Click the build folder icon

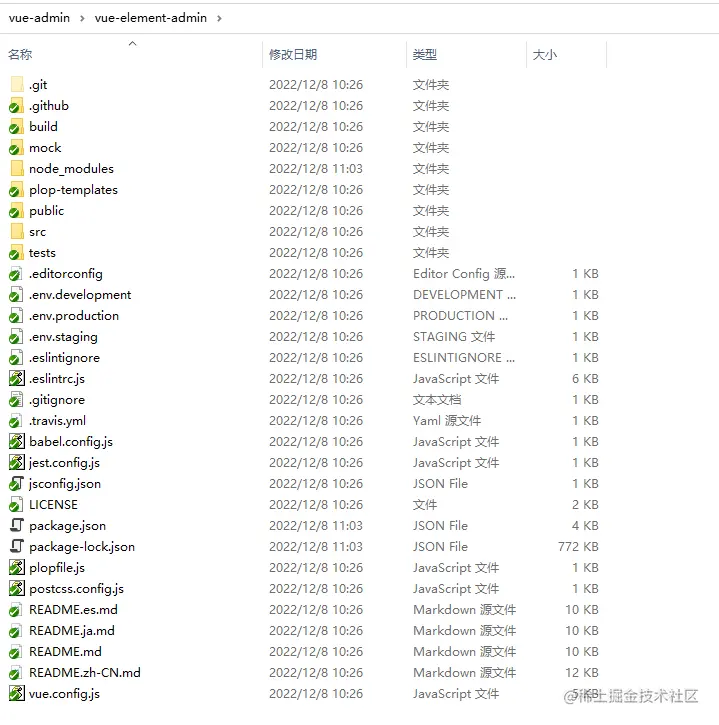coord(17,127)
